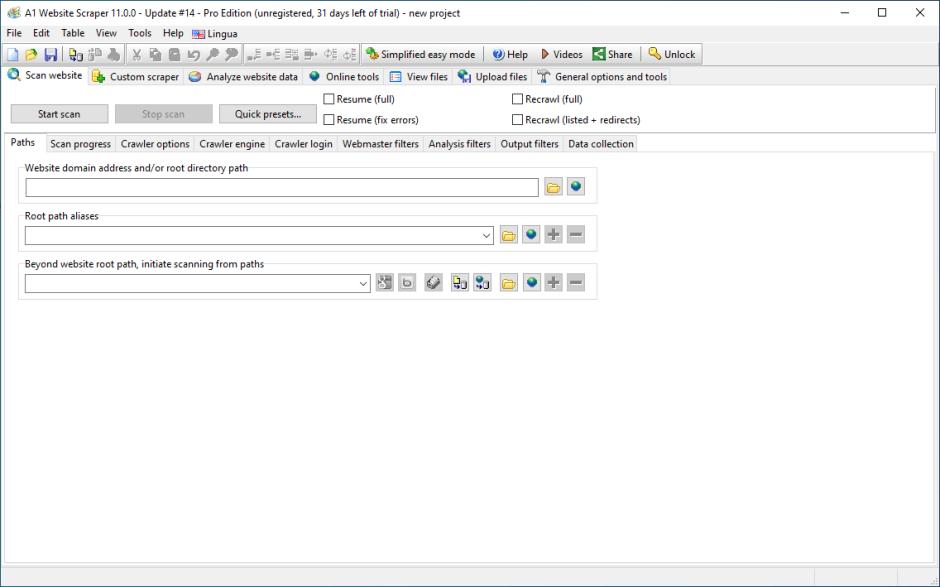
Task: Expand the Beyond website root path dropdown
Action: pyautogui.click(x=363, y=284)
